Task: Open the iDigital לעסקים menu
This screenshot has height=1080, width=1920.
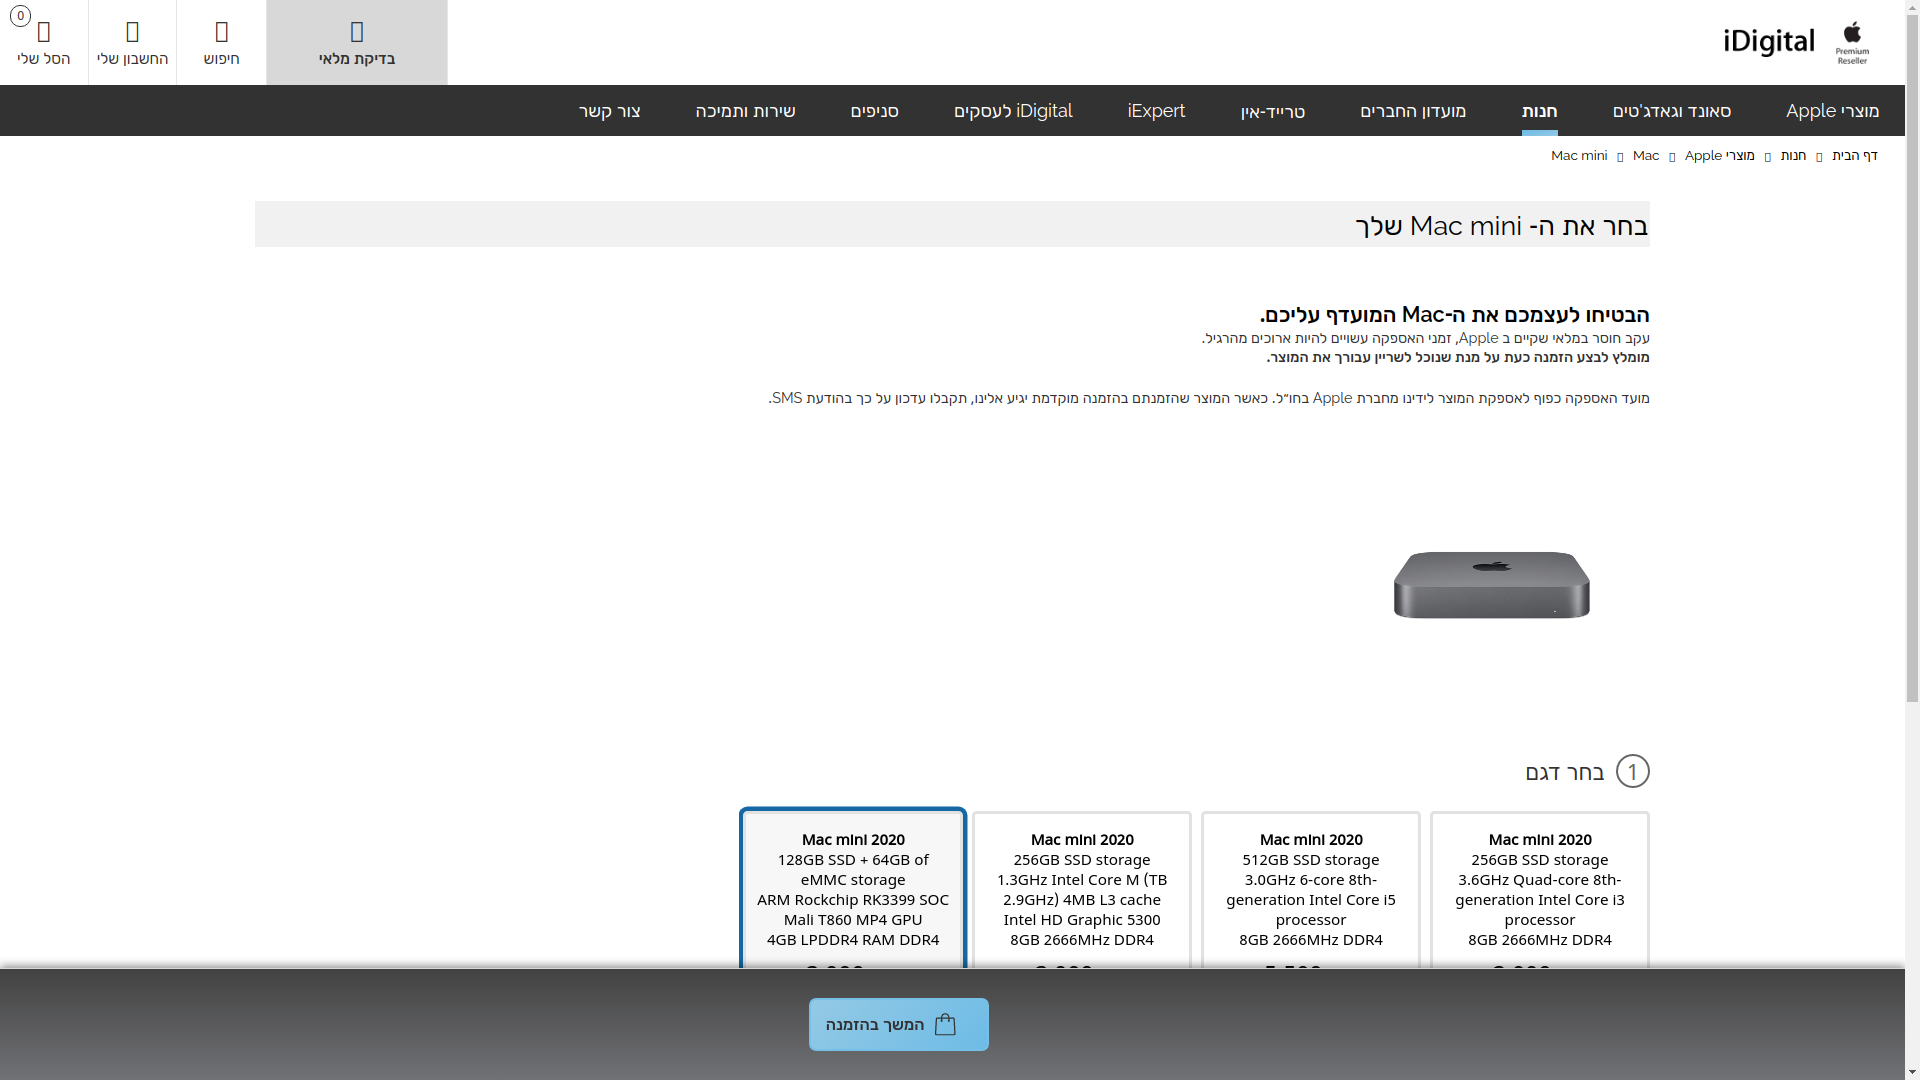Action: (x=1013, y=110)
